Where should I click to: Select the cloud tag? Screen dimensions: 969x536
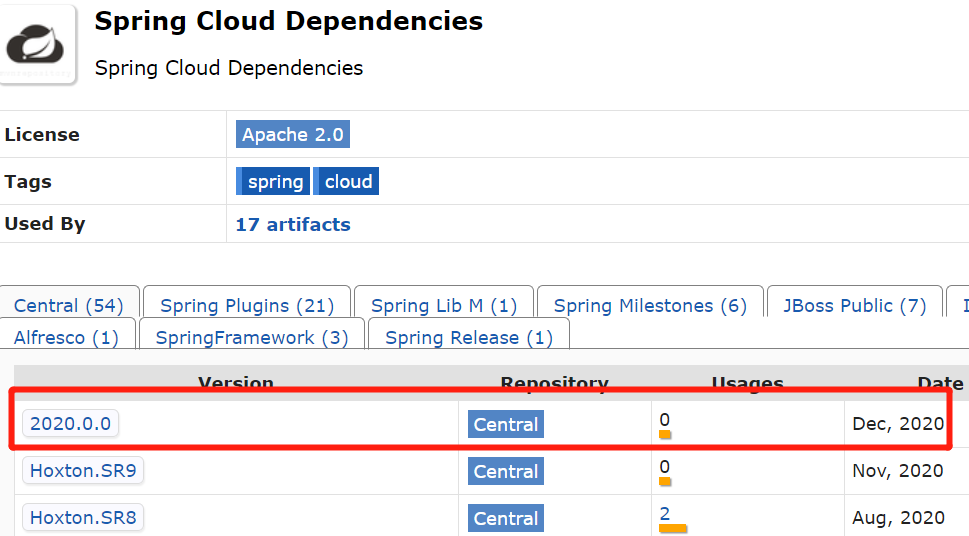click(x=348, y=181)
